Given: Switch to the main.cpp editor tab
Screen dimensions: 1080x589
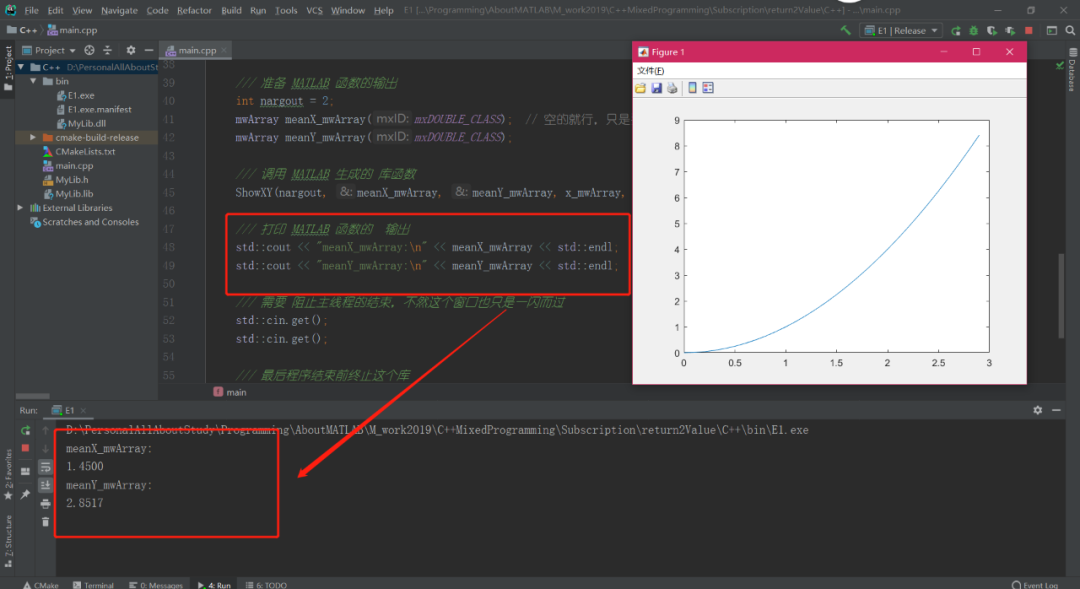Looking at the screenshot, I should (196, 49).
